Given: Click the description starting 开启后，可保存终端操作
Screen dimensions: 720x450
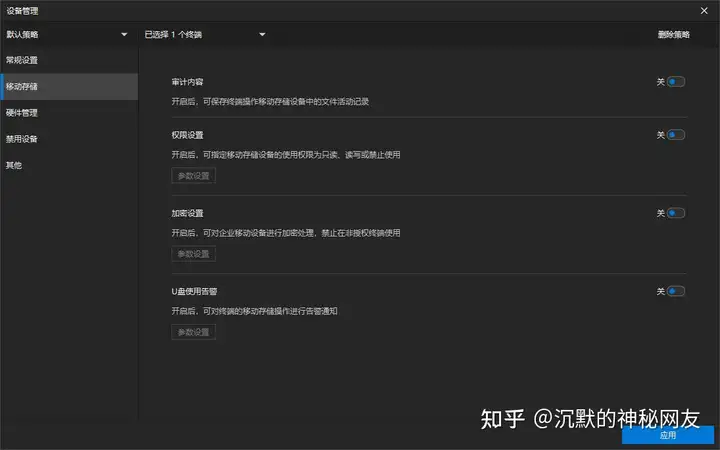Looking at the screenshot, I should [270, 101].
